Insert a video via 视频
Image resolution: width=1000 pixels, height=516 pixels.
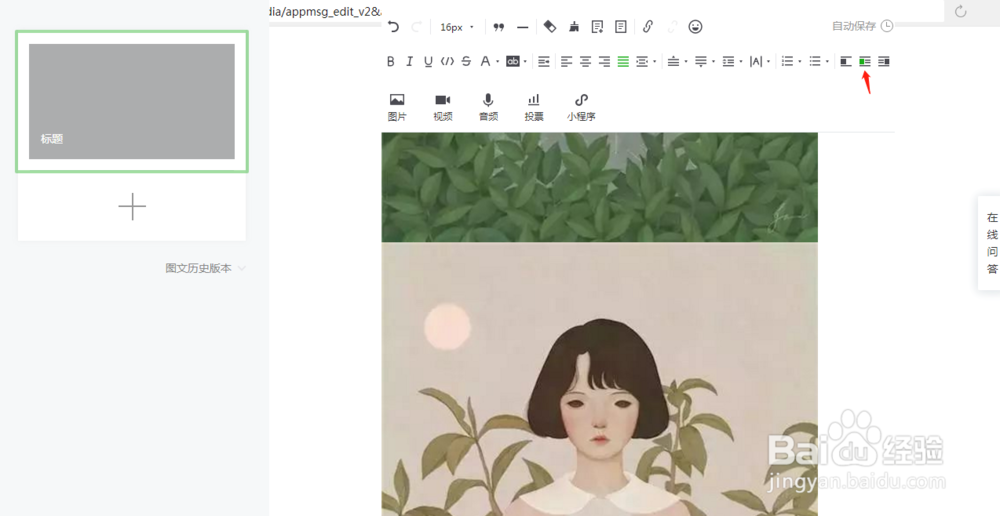[x=443, y=107]
